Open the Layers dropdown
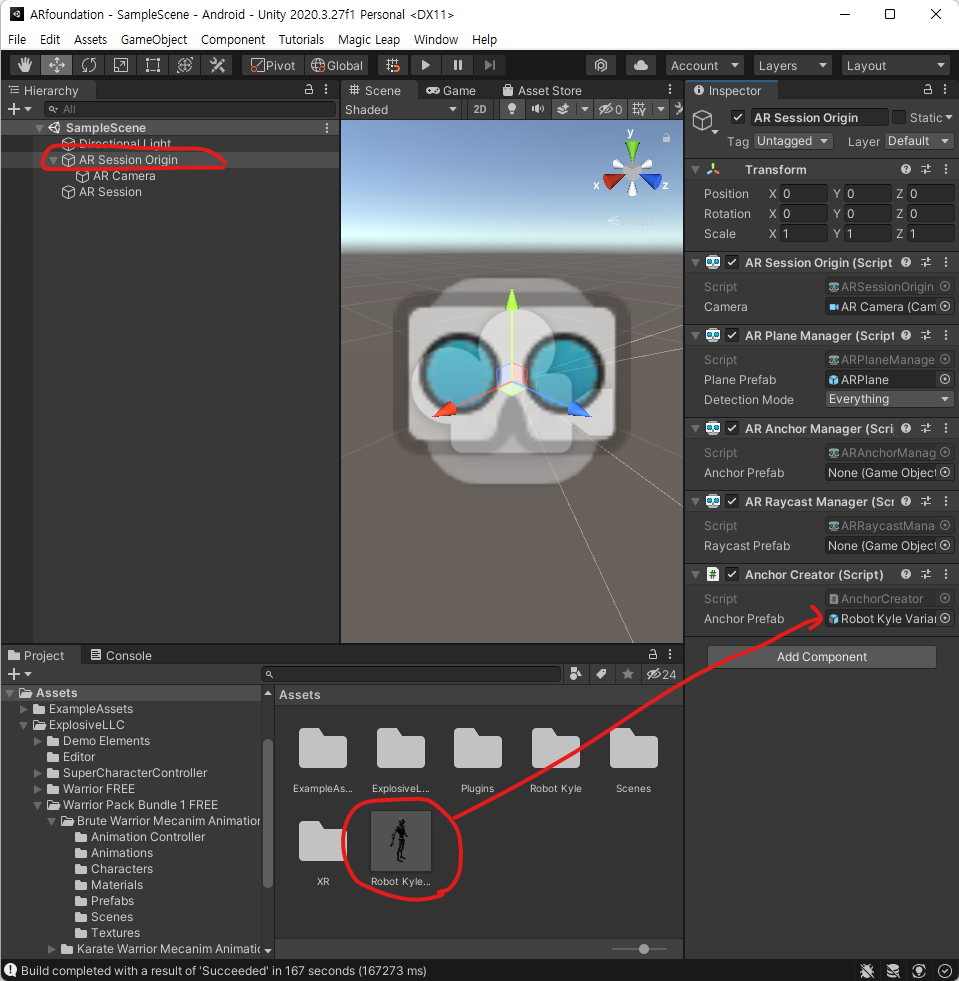Viewport: 959px width, 981px height. [792, 65]
